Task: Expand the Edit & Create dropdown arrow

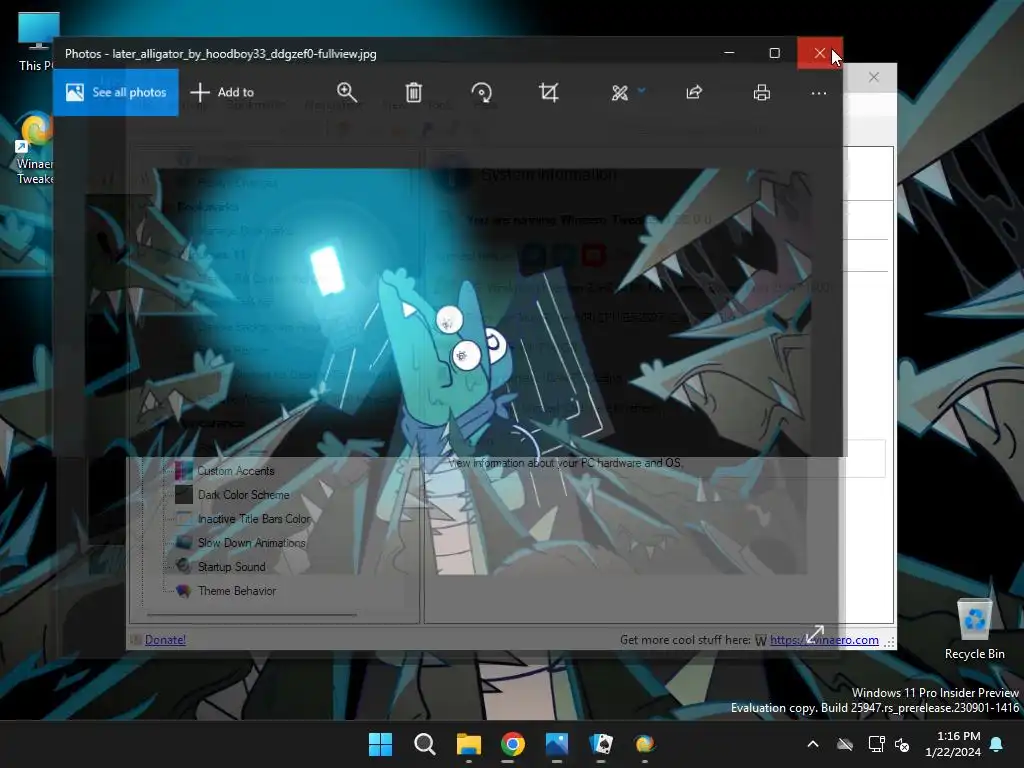Action: click(641, 91)
